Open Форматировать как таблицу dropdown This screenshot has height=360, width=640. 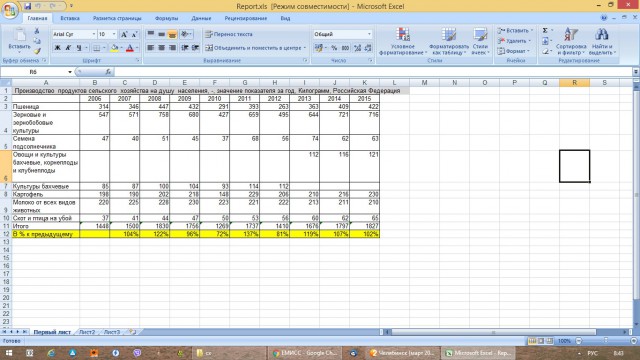pos(449,41)
